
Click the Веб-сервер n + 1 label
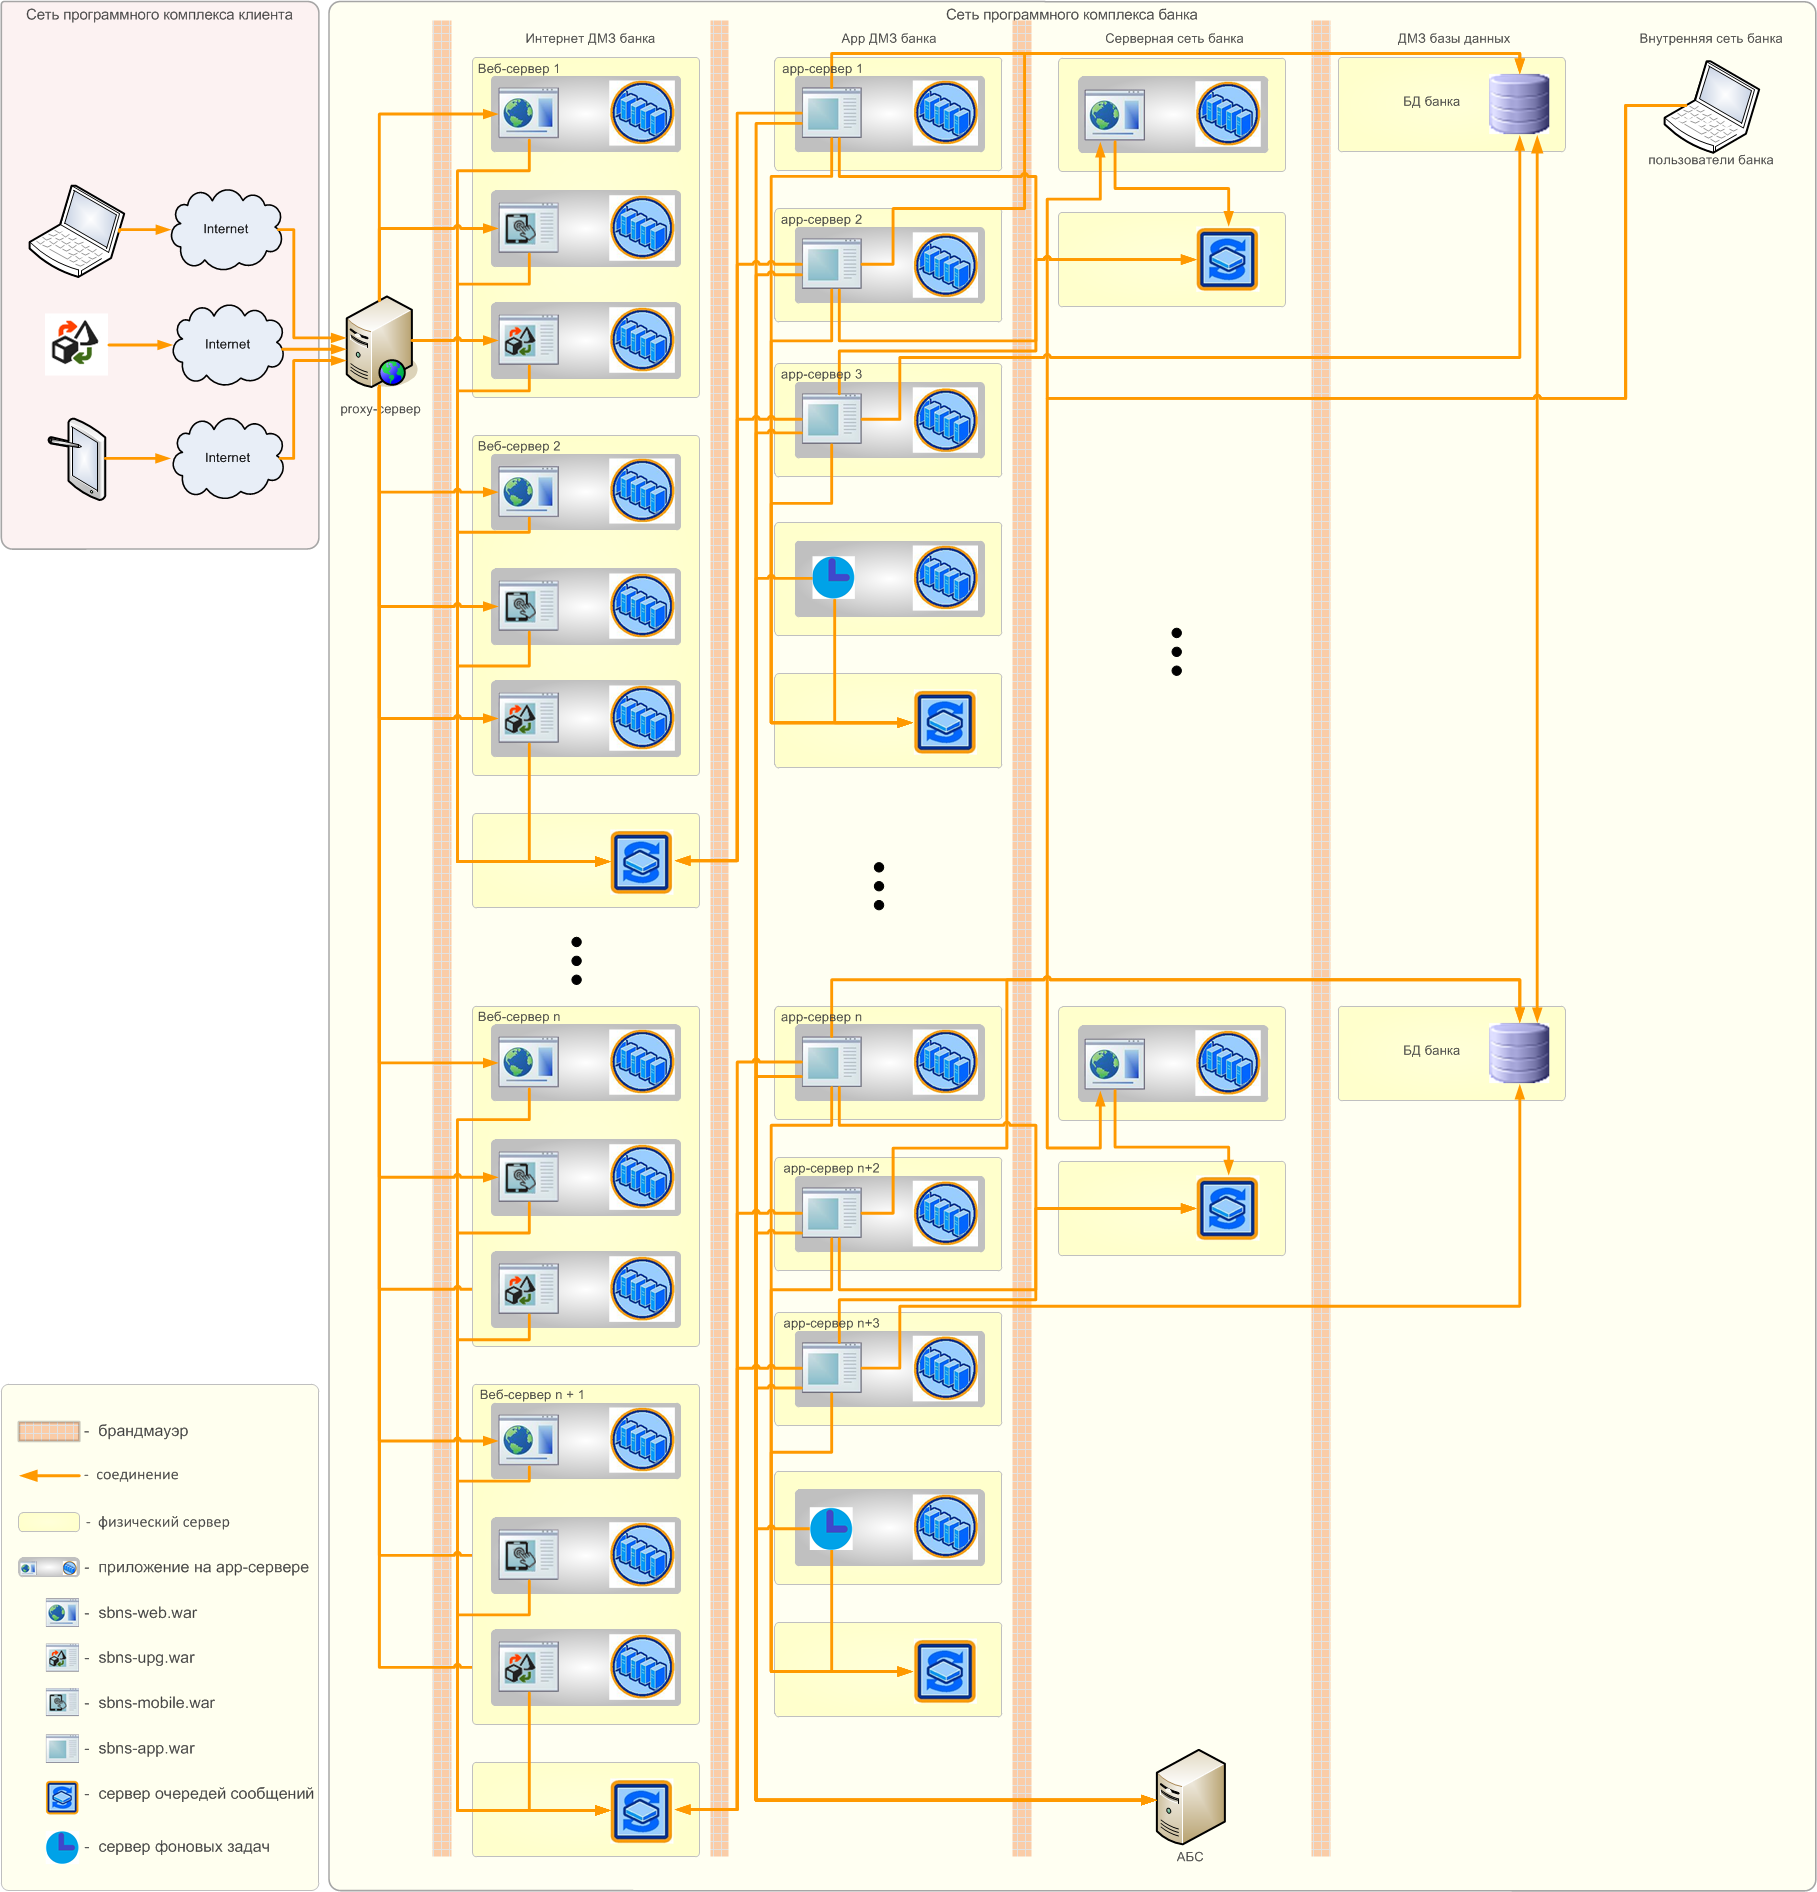click(x=531, y=1394)
